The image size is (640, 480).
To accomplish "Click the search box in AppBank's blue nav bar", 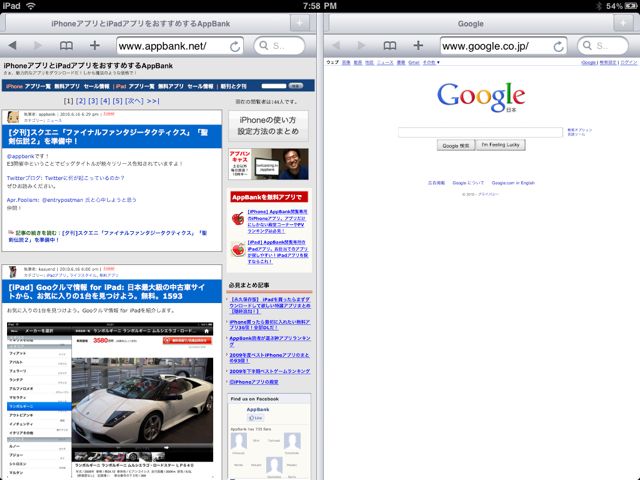I will tap(273, 86).
